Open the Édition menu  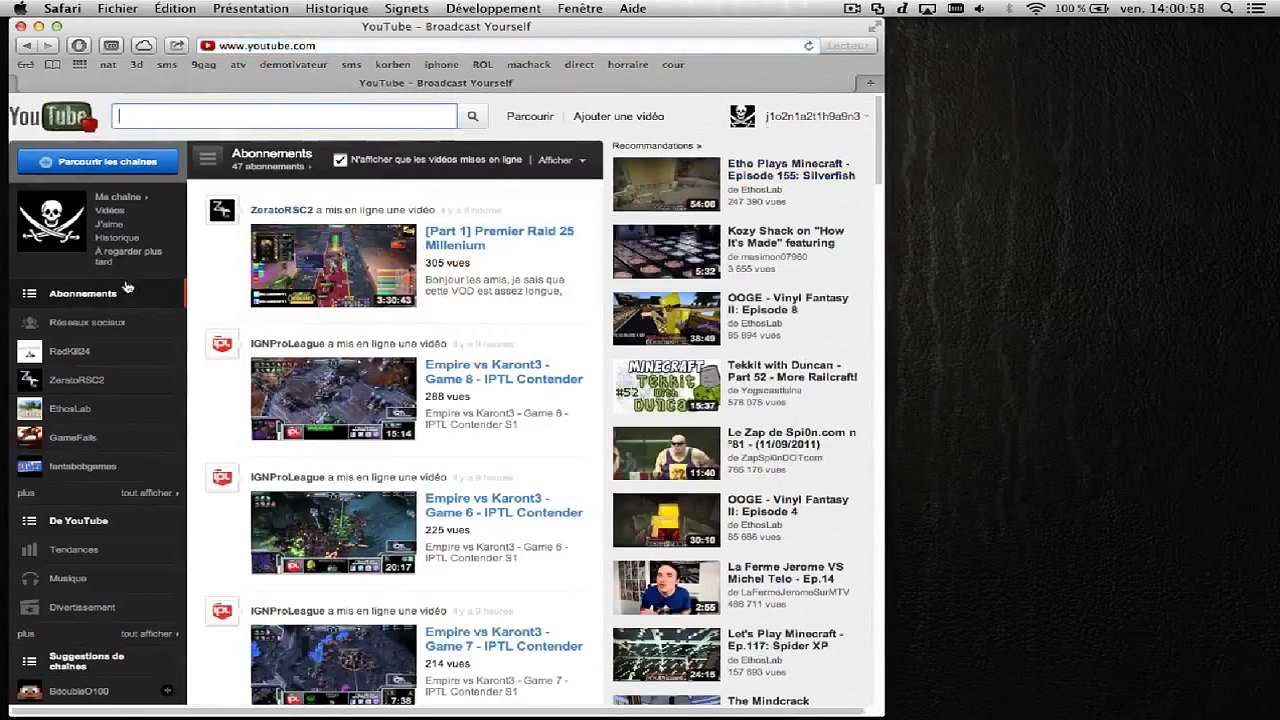tap(175, 9)
